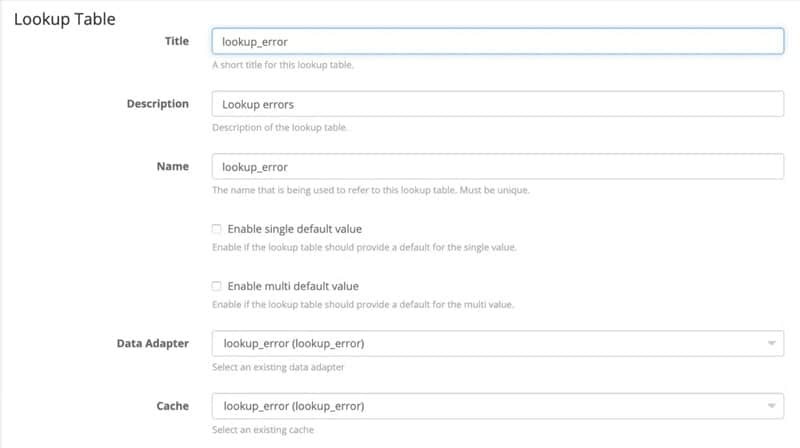Click the Data Adapter field label
Image resolution: width=800 pixels, height=448 pixels.
coord(152,344)
